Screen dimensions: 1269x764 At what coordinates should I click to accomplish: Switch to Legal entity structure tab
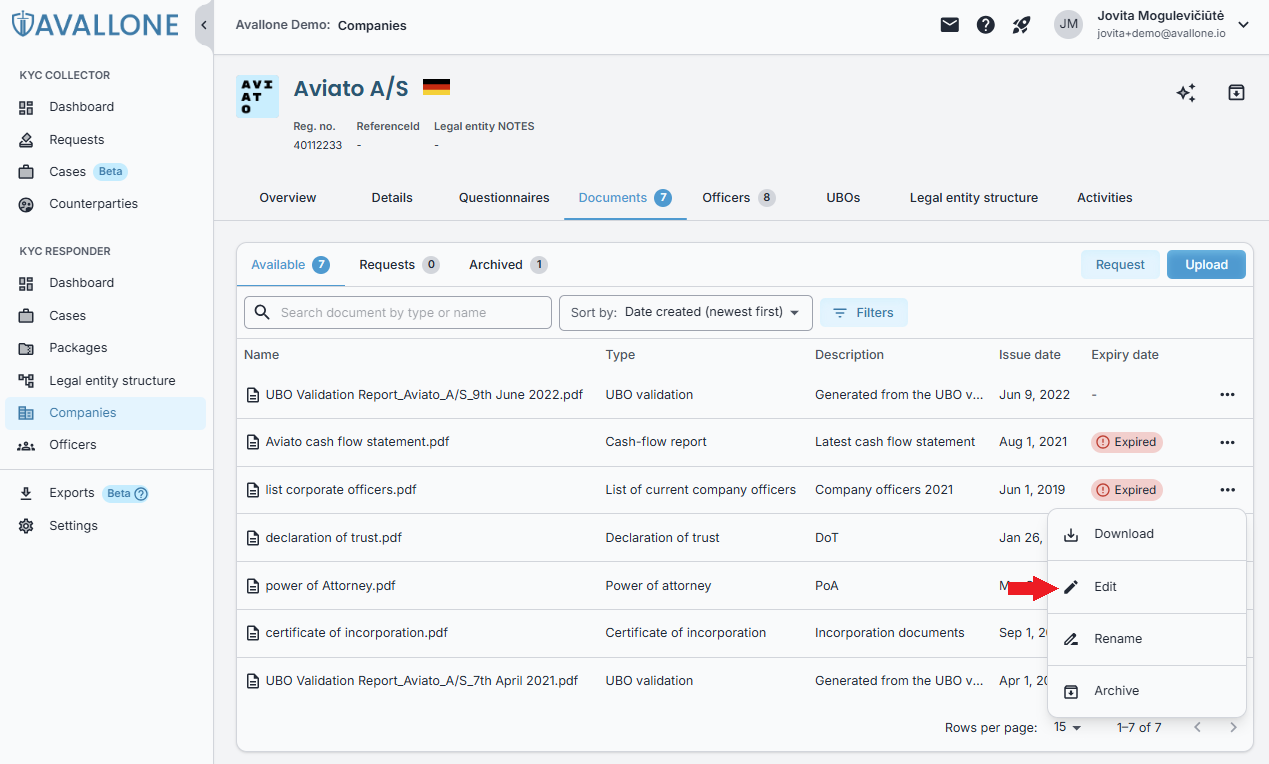pyautogui.click(x=974, y=198)
